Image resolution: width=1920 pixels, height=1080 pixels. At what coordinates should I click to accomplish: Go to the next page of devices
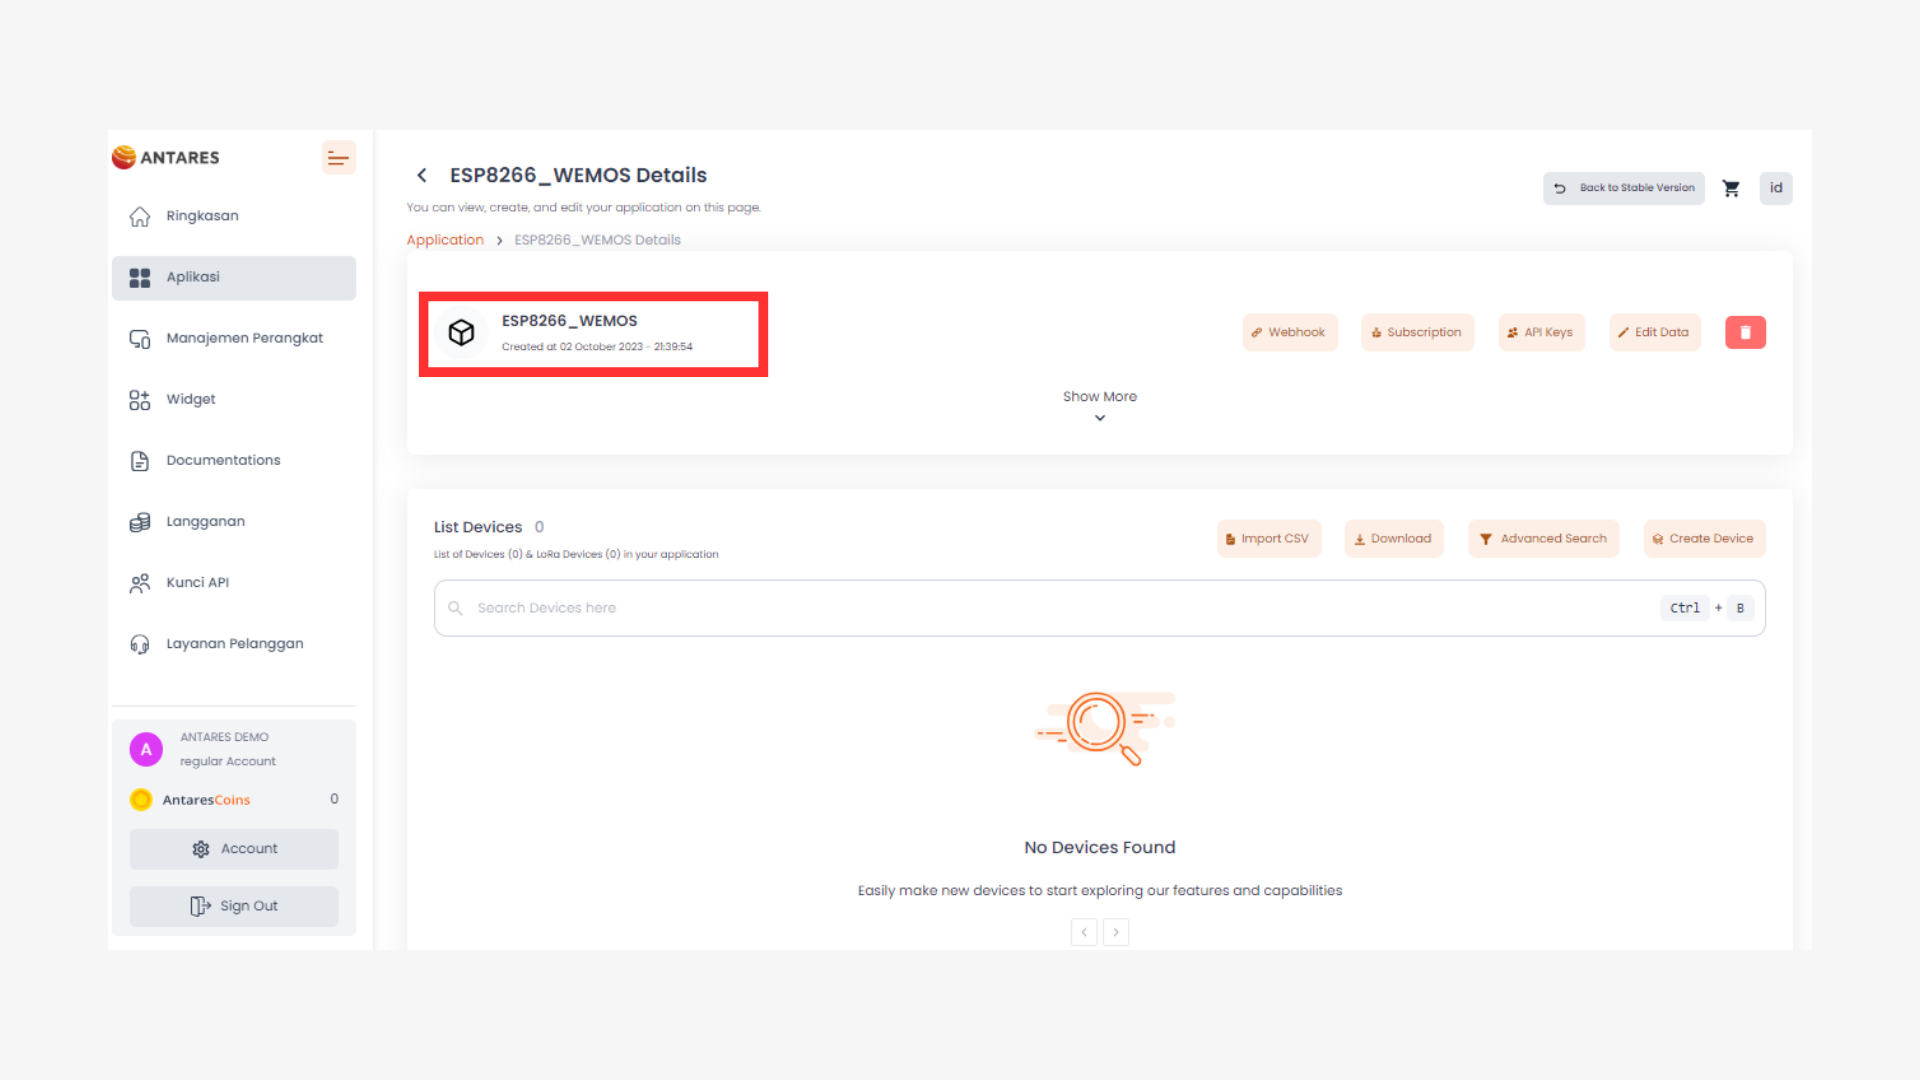click(1116, 932)
